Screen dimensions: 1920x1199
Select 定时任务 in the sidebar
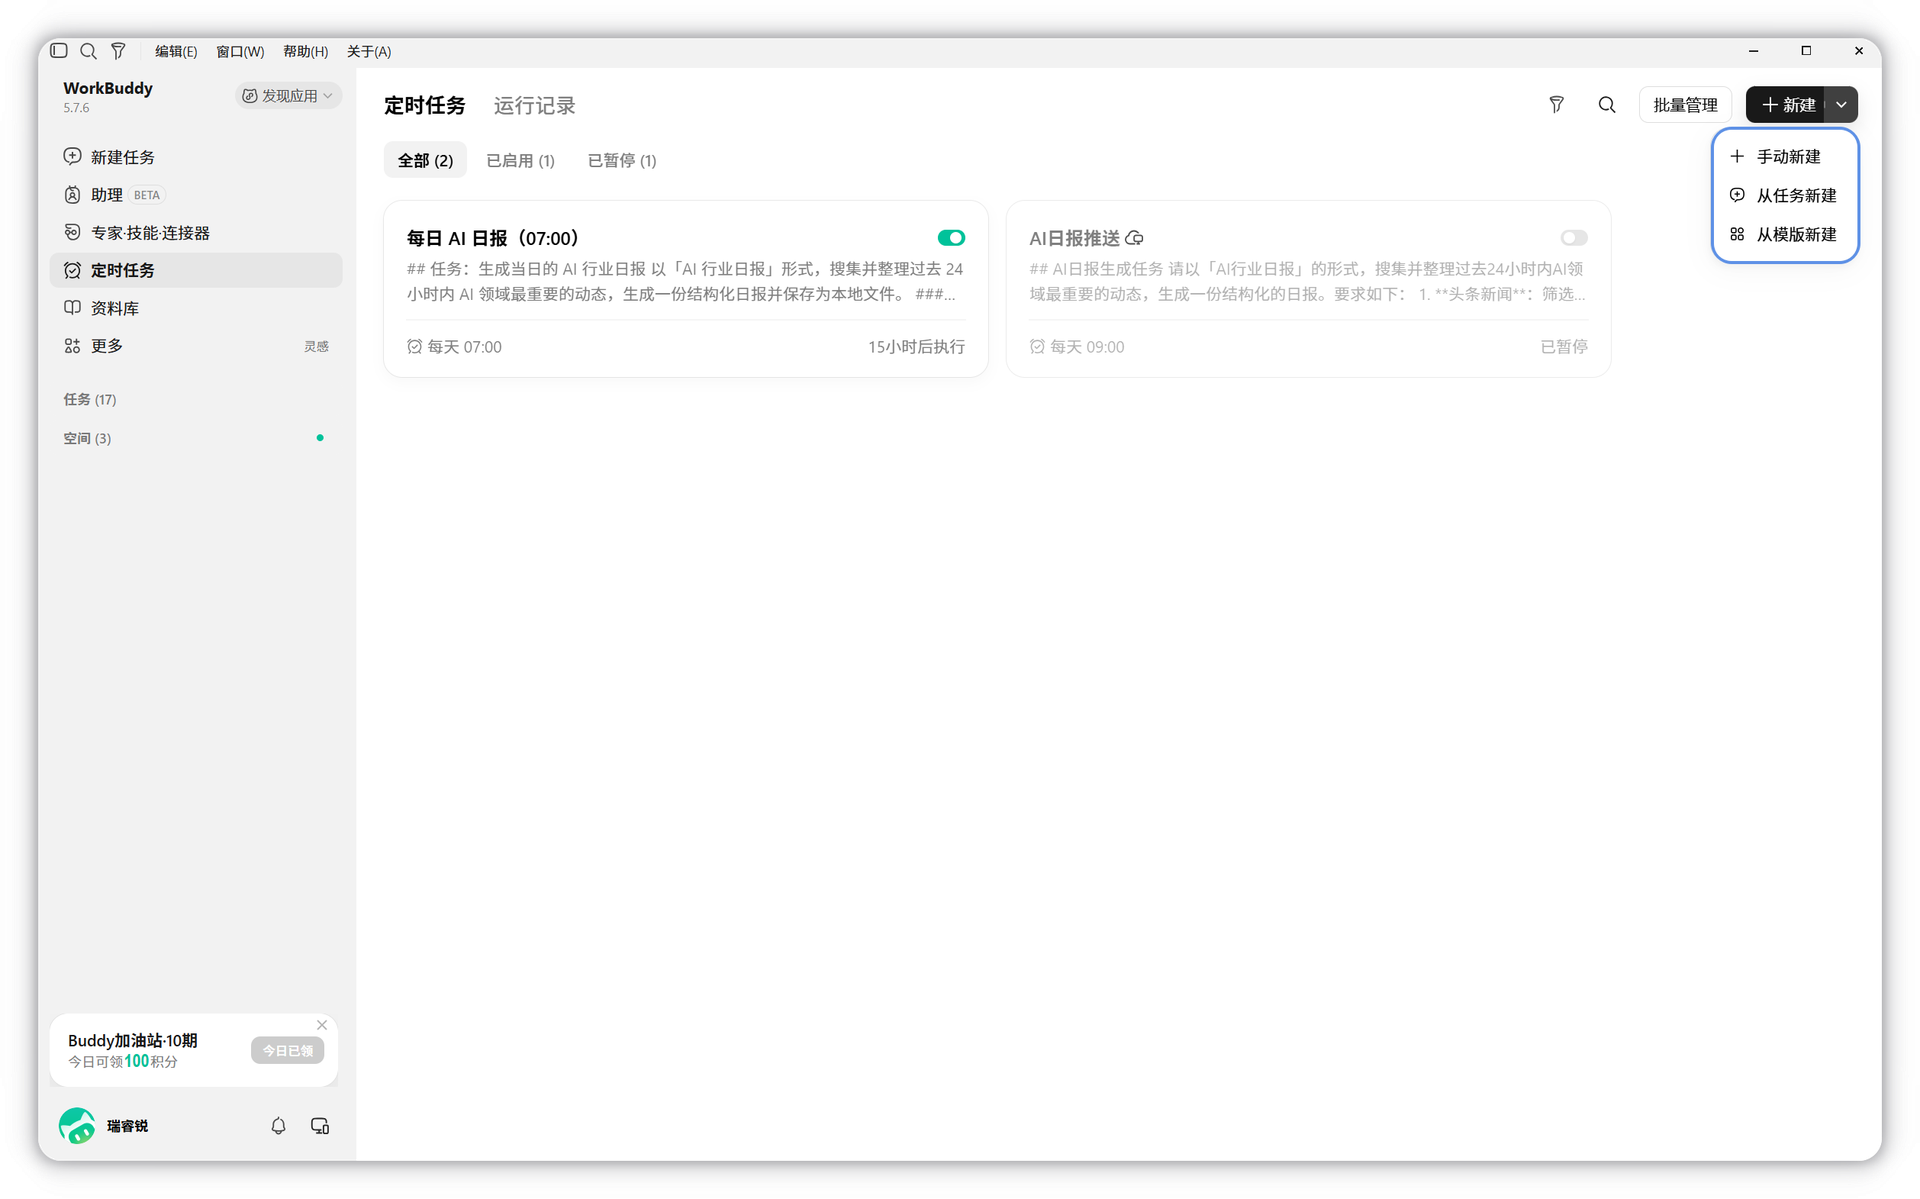point(196,270)
